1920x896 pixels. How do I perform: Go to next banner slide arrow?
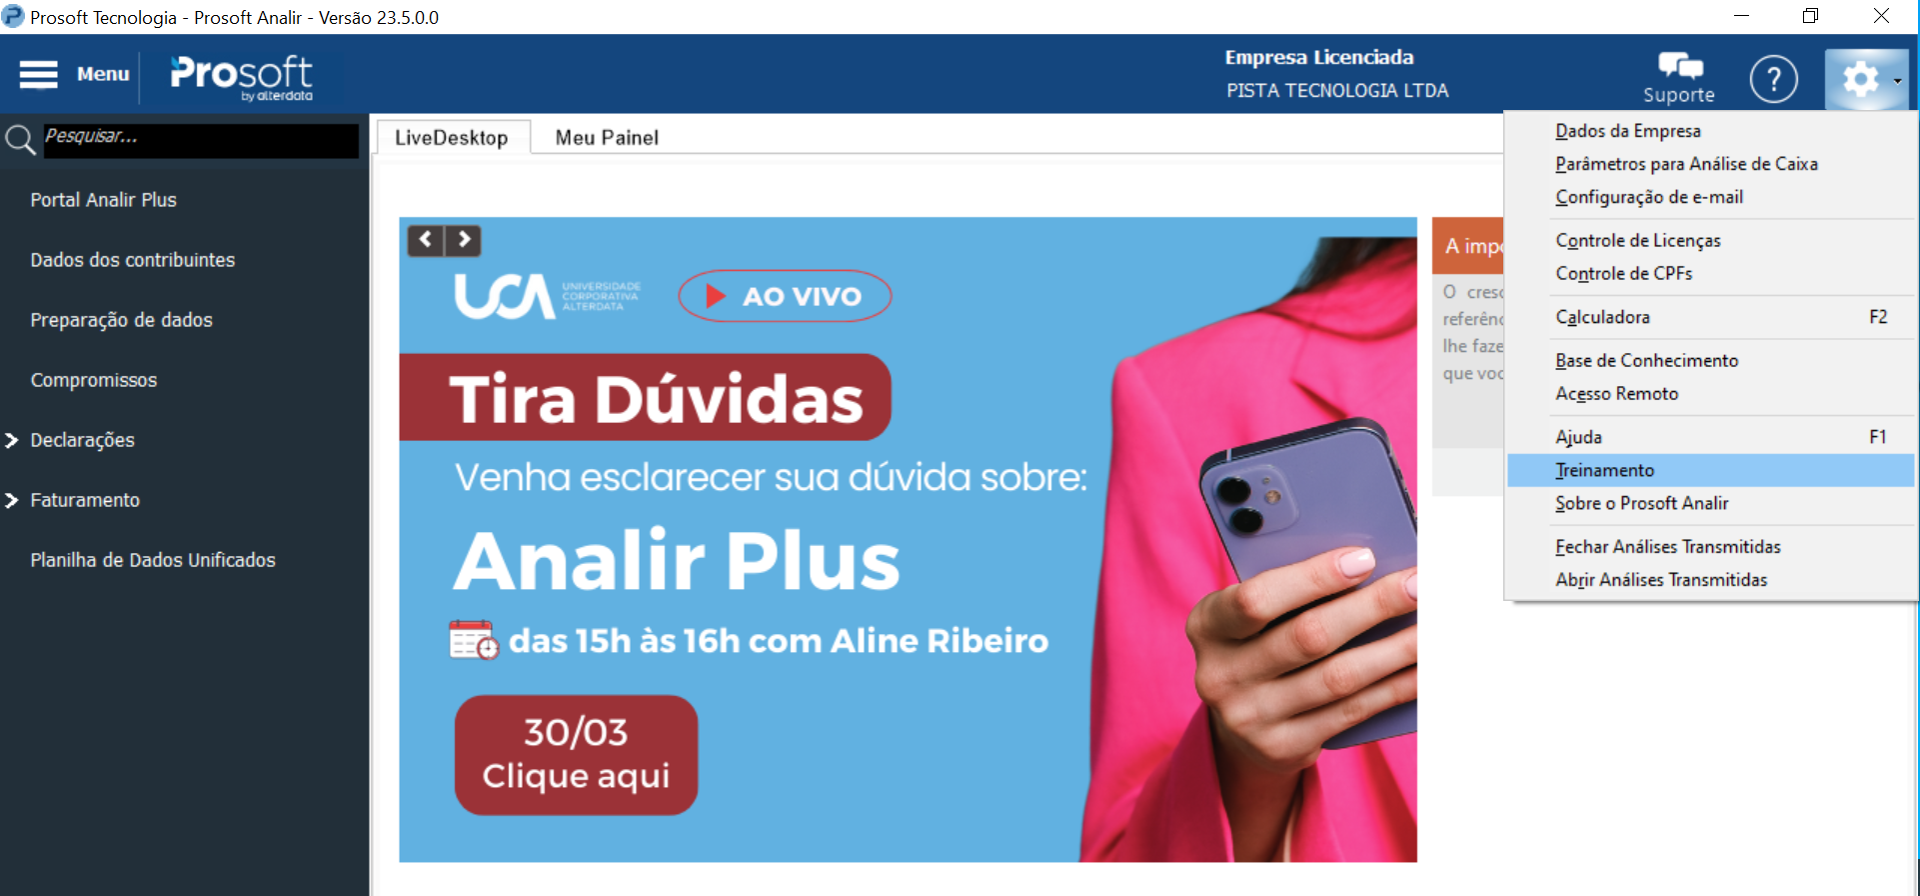[464, 240]
